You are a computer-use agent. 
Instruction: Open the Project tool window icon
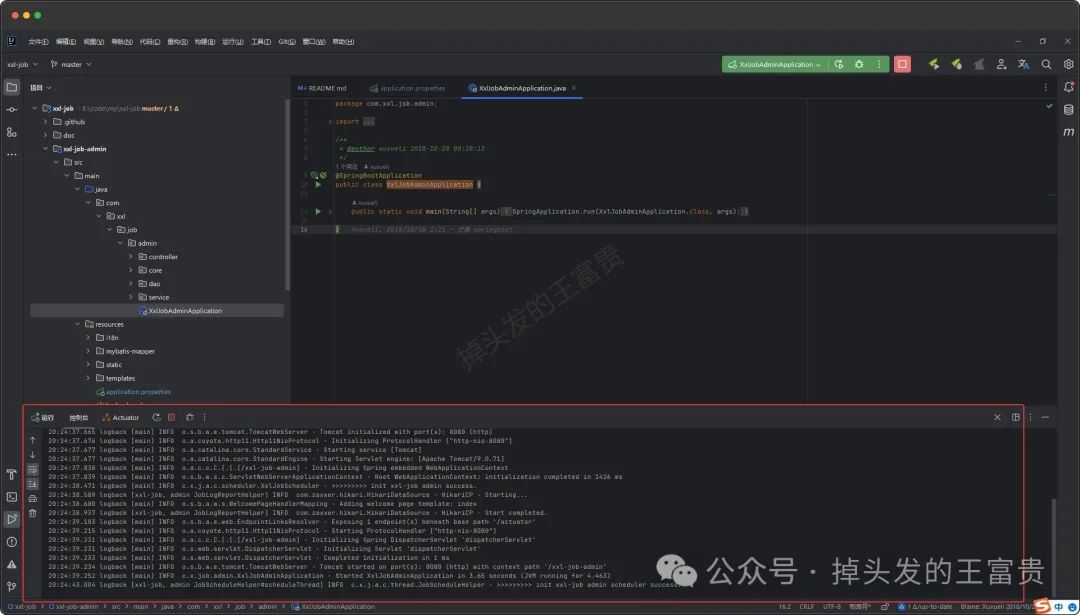[11, 87]
